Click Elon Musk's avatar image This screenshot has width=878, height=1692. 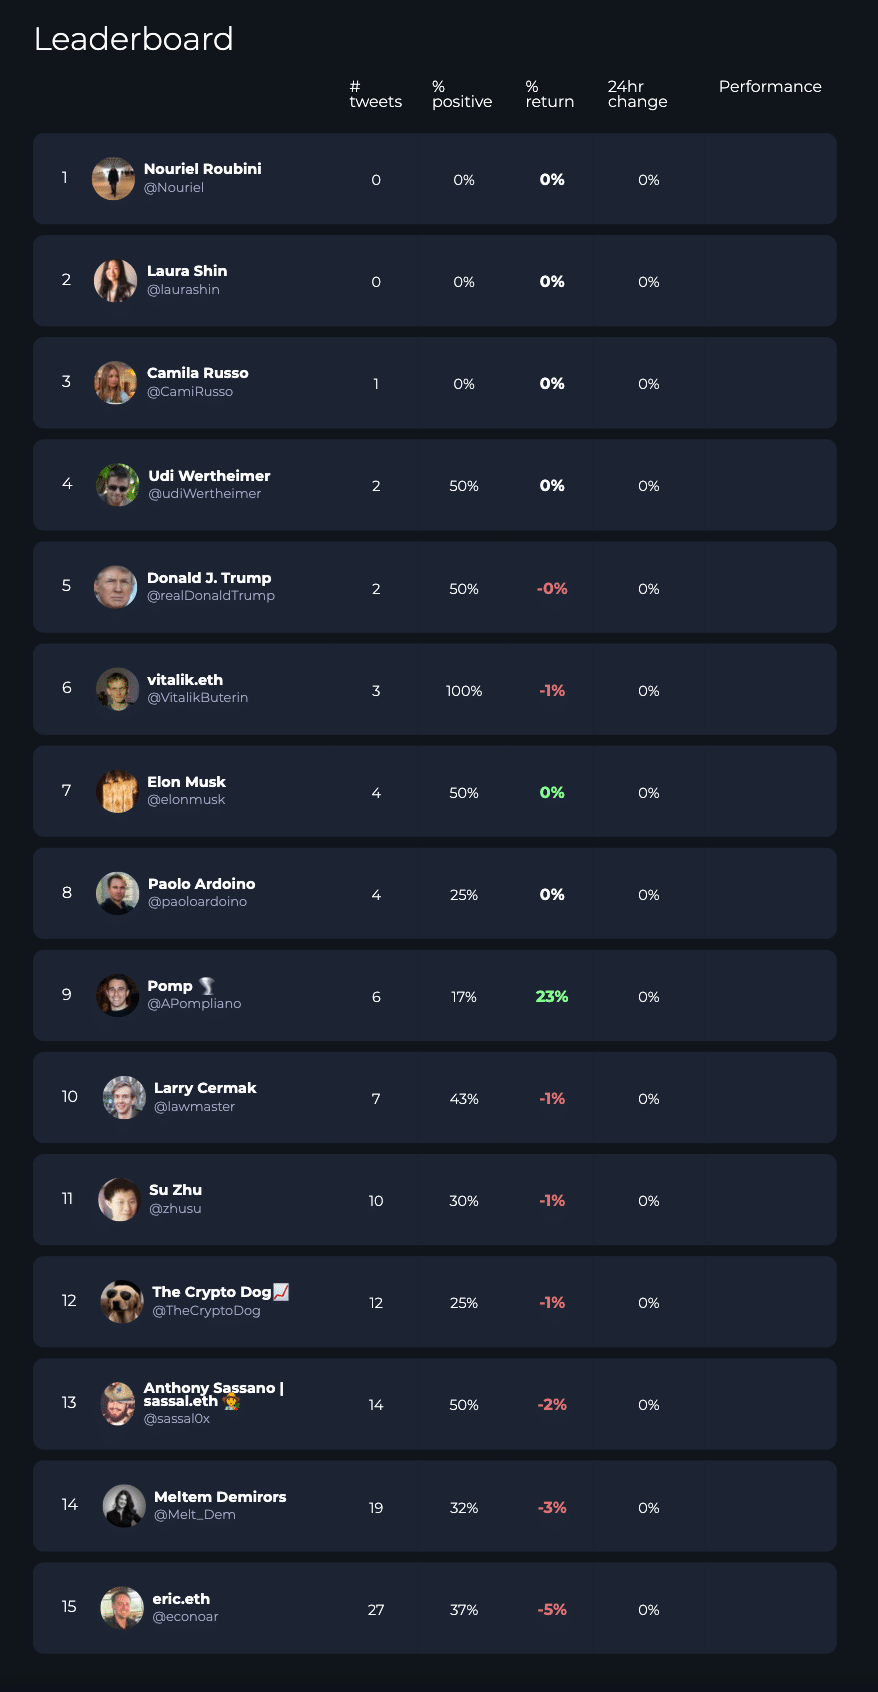(117, 791)
